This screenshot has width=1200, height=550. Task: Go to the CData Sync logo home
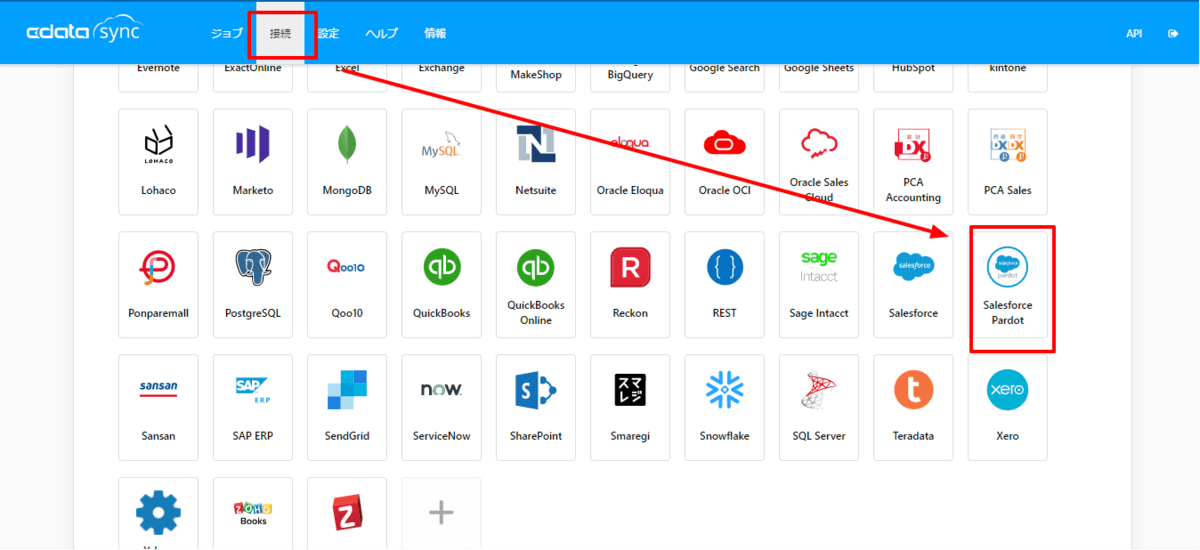tap(83, 32)
